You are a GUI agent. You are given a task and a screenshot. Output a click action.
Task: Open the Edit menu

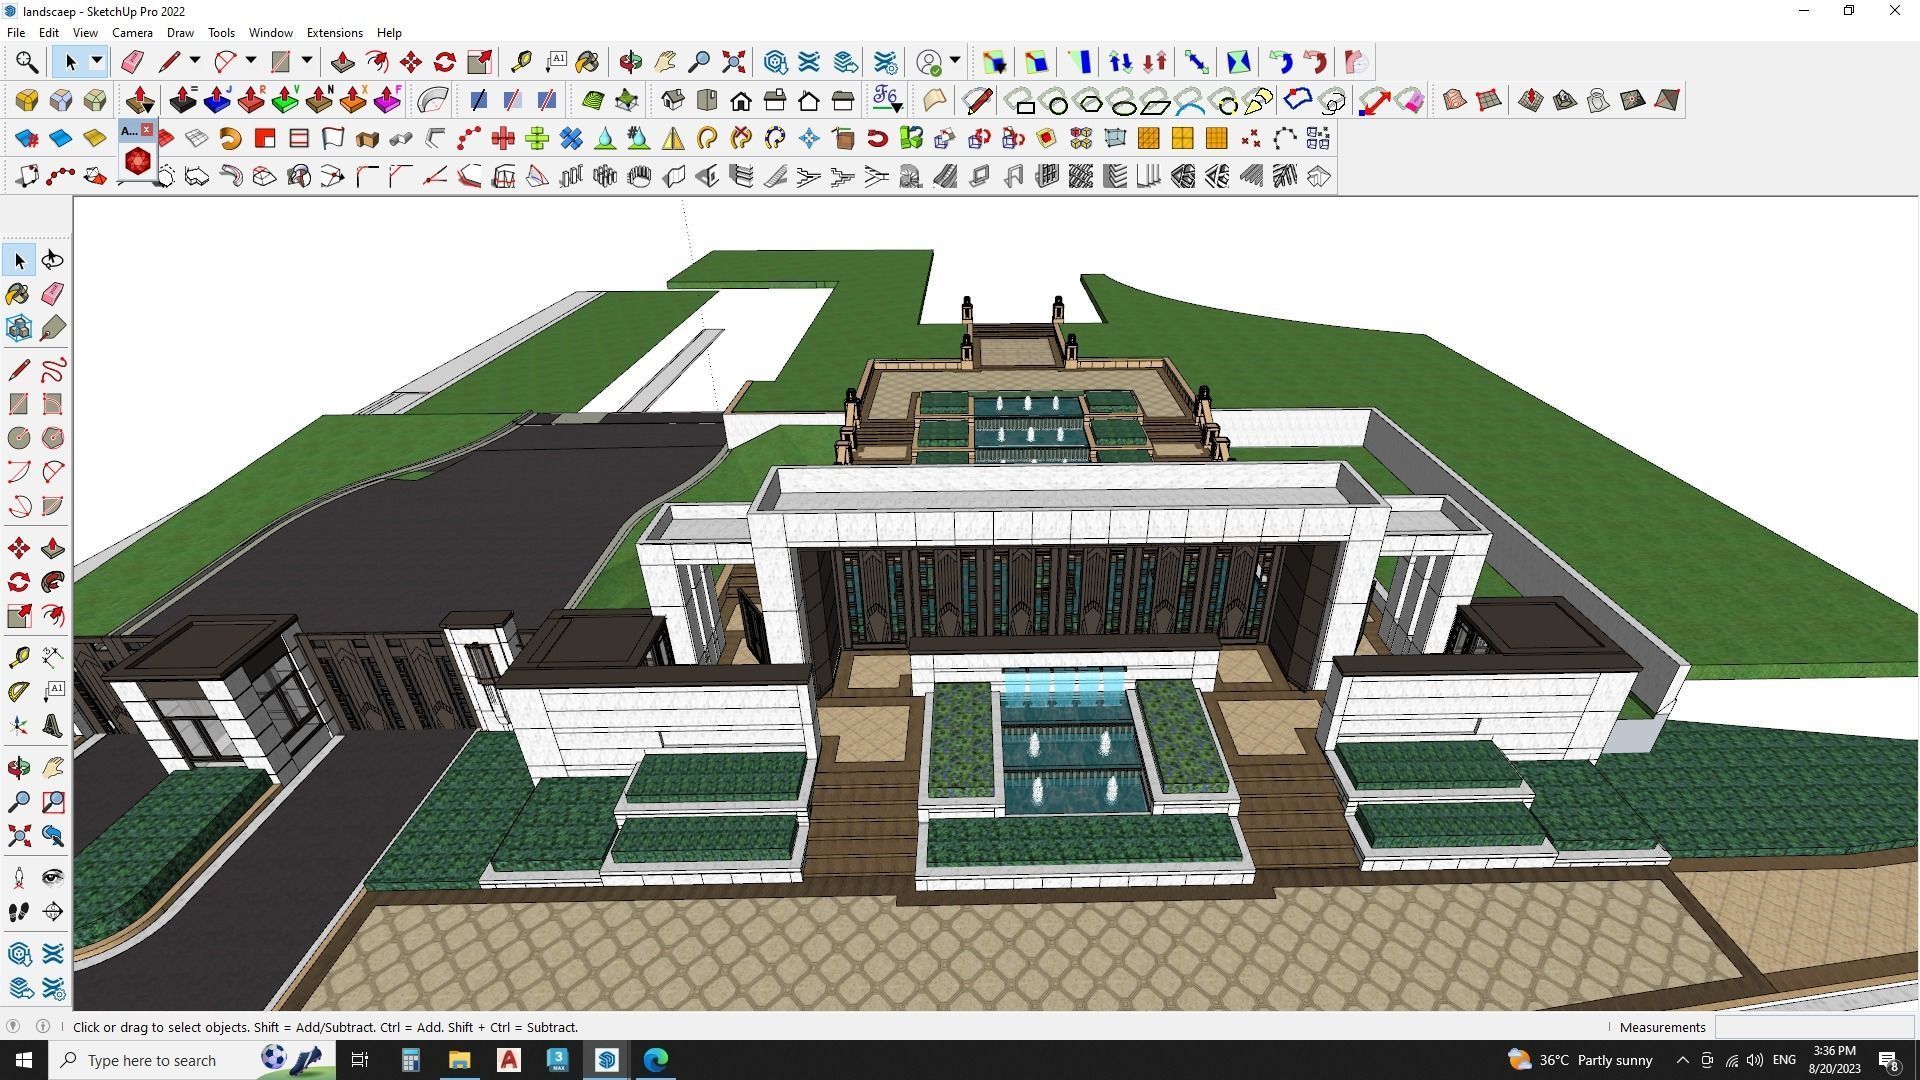[48, 32]
